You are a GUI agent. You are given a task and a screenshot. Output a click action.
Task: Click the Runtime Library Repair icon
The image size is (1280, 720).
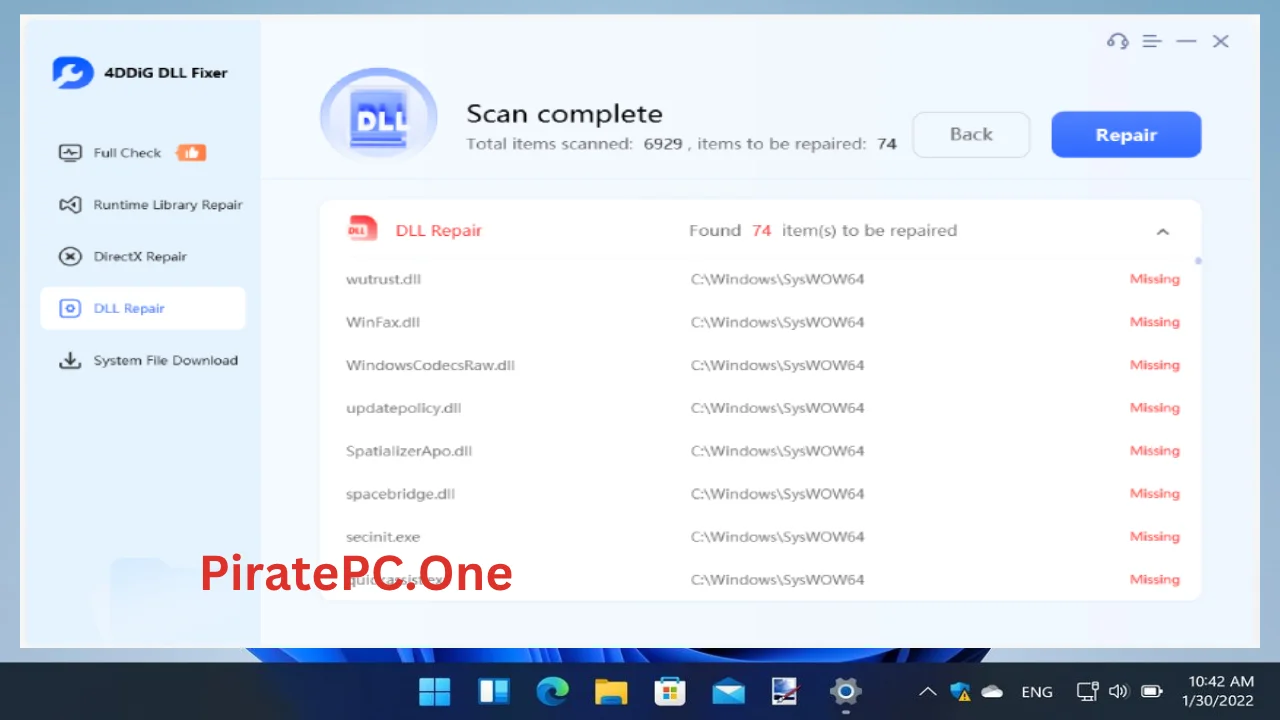tap(70, 205)
